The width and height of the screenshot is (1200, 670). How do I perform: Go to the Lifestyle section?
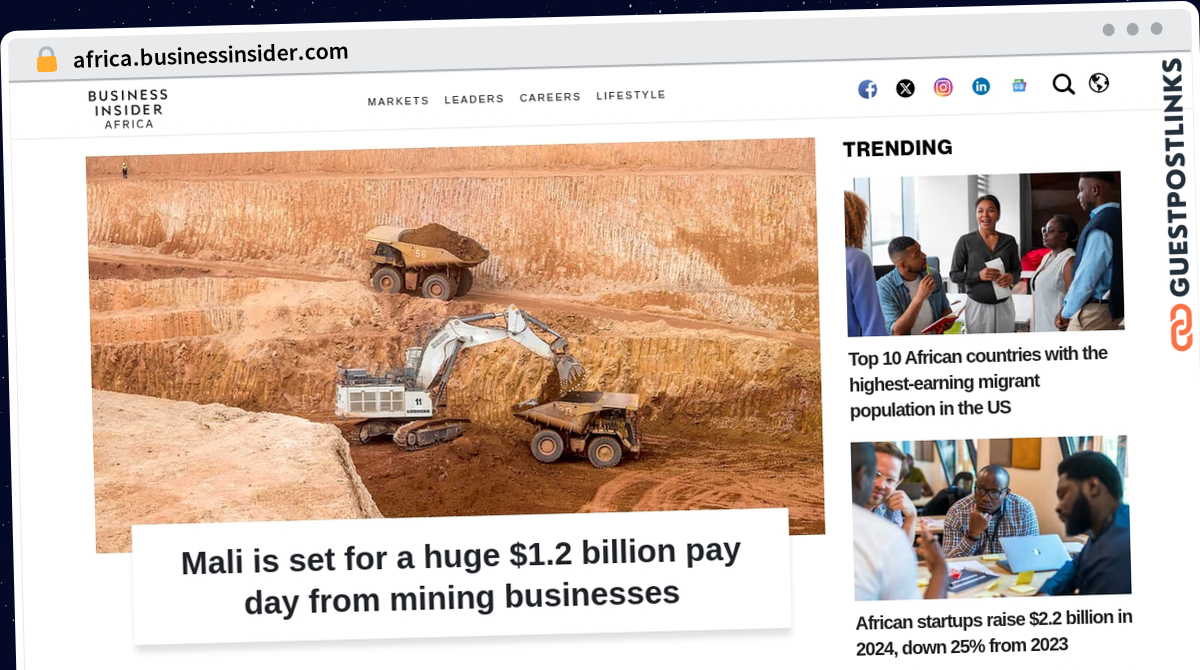point(631,95)
